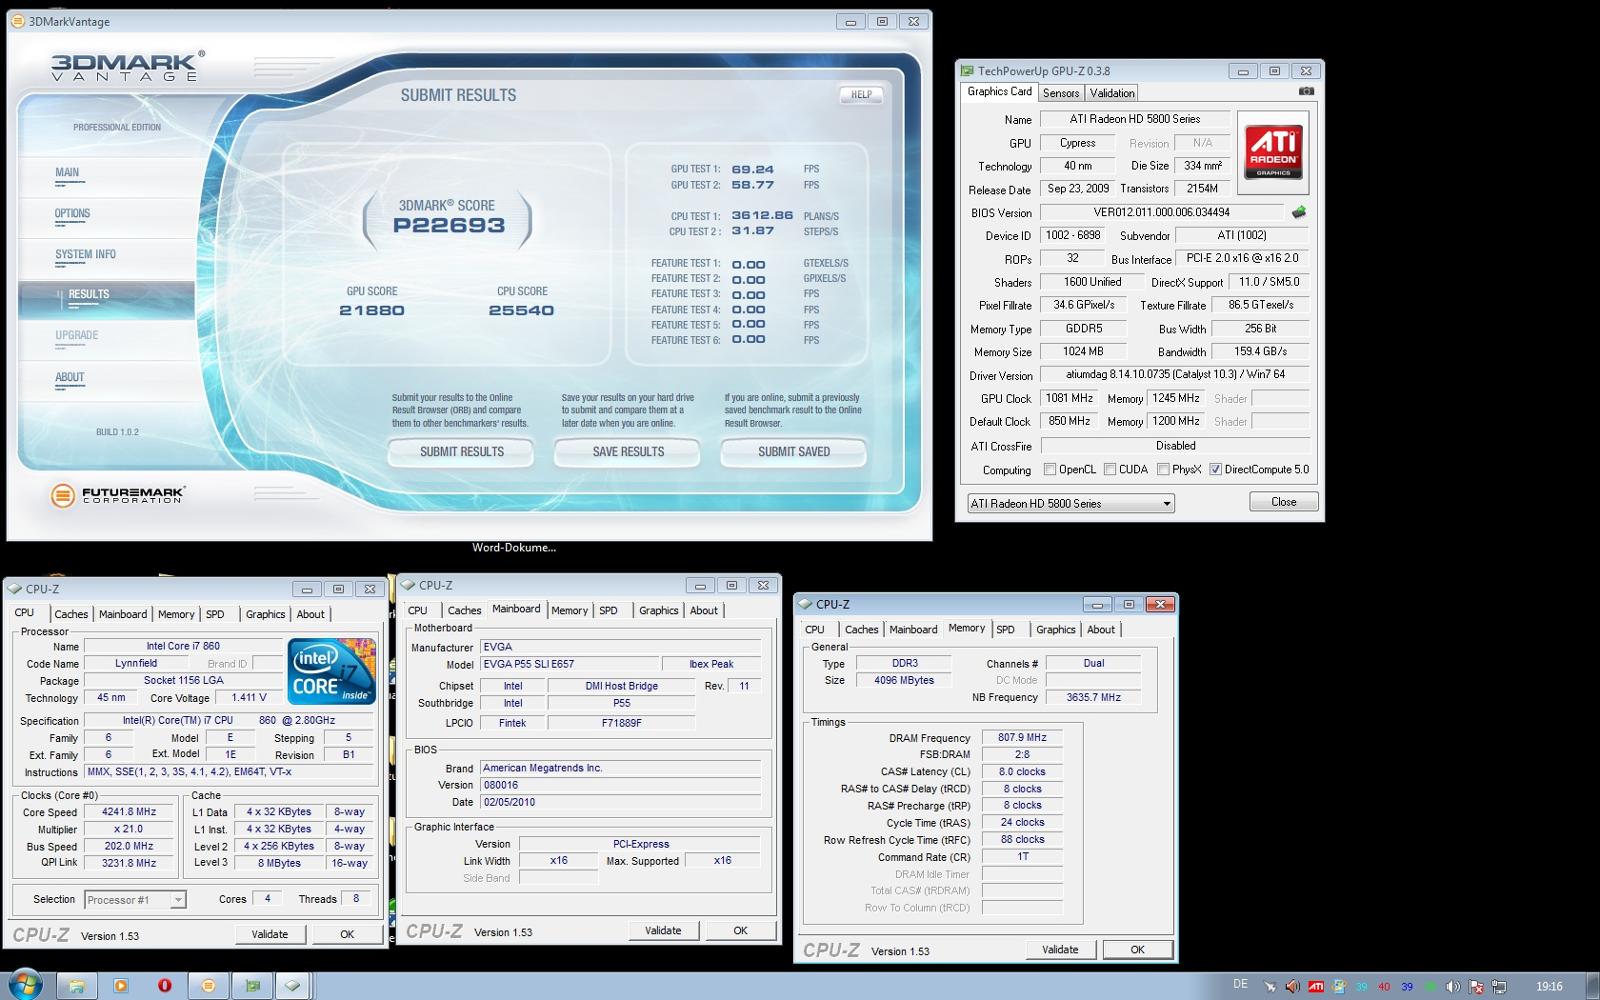This screenshot has width=1600, height=1000.
Task: Click the ATI Catalyst tray icon
Action: (x=1316, y=987)
